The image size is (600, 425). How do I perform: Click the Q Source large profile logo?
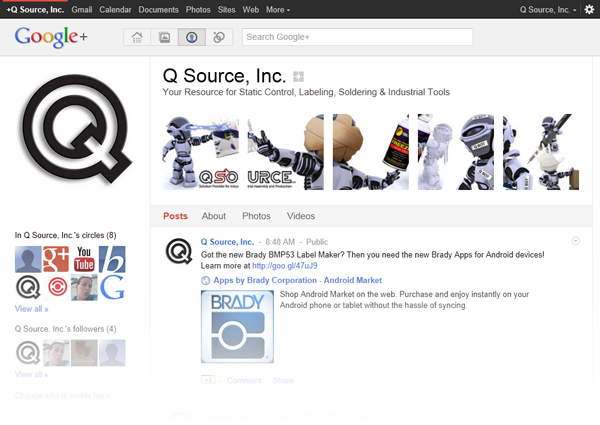[76, 130]
